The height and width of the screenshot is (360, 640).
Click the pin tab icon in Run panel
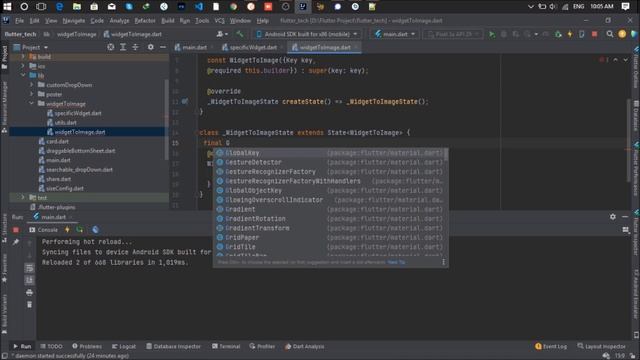point(16,242)
